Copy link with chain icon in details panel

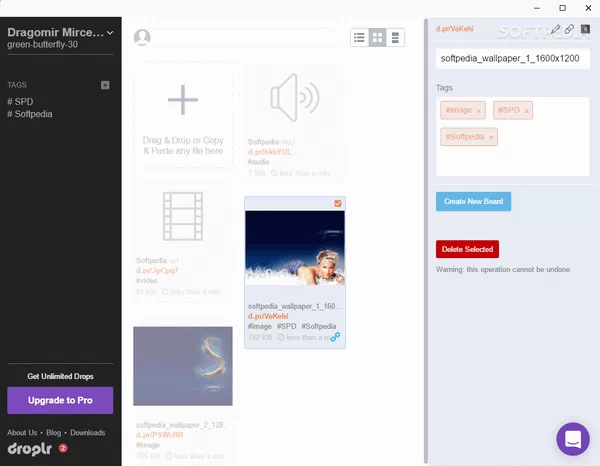569,29
